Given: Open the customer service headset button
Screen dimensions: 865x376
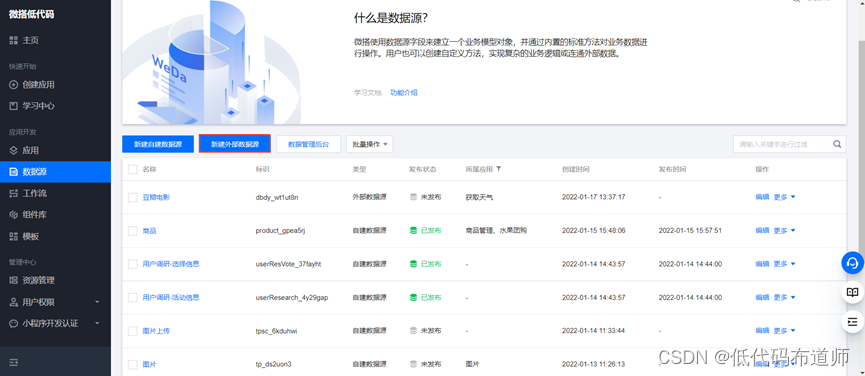Looking at the screenshot, I should click(x=852, y=262).
